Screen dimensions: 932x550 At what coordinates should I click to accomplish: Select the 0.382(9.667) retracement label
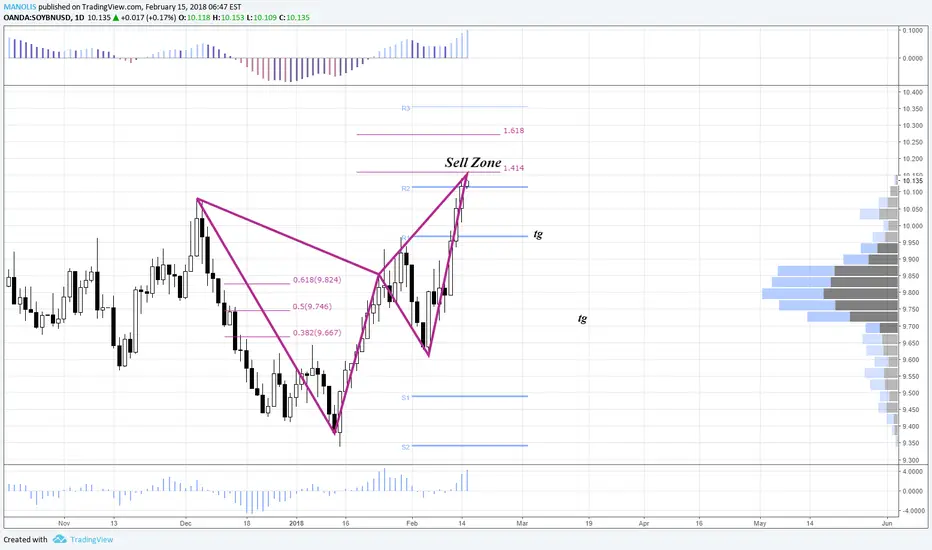[317, 333]
